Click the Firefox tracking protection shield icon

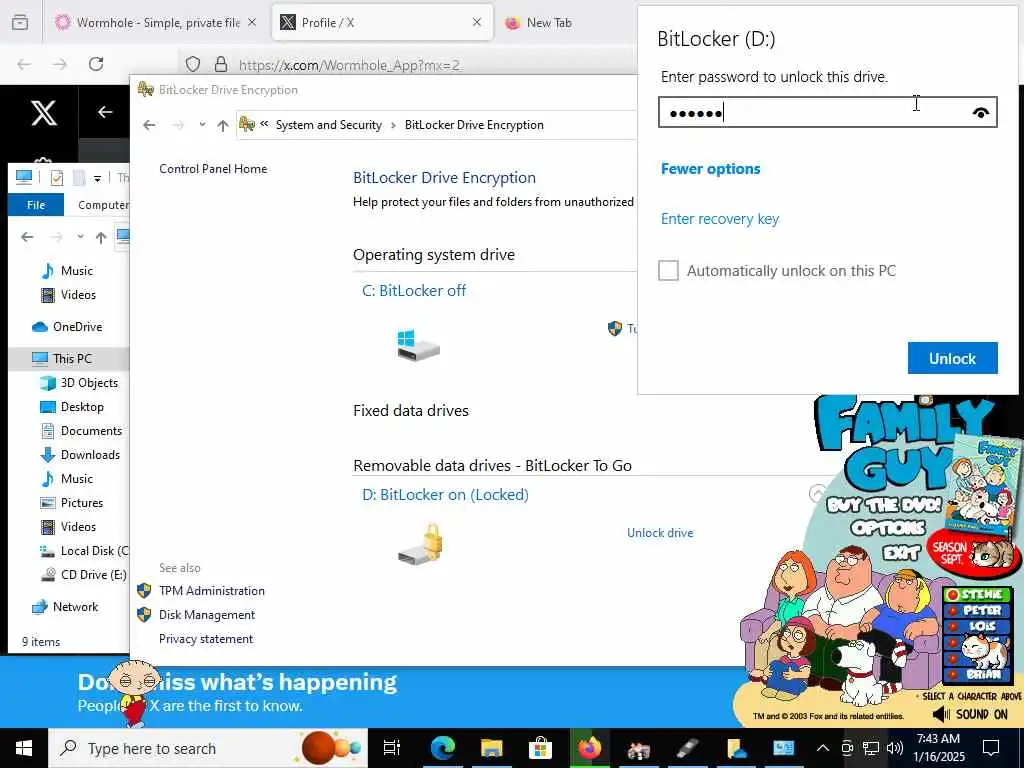click(x=193, y=64)
